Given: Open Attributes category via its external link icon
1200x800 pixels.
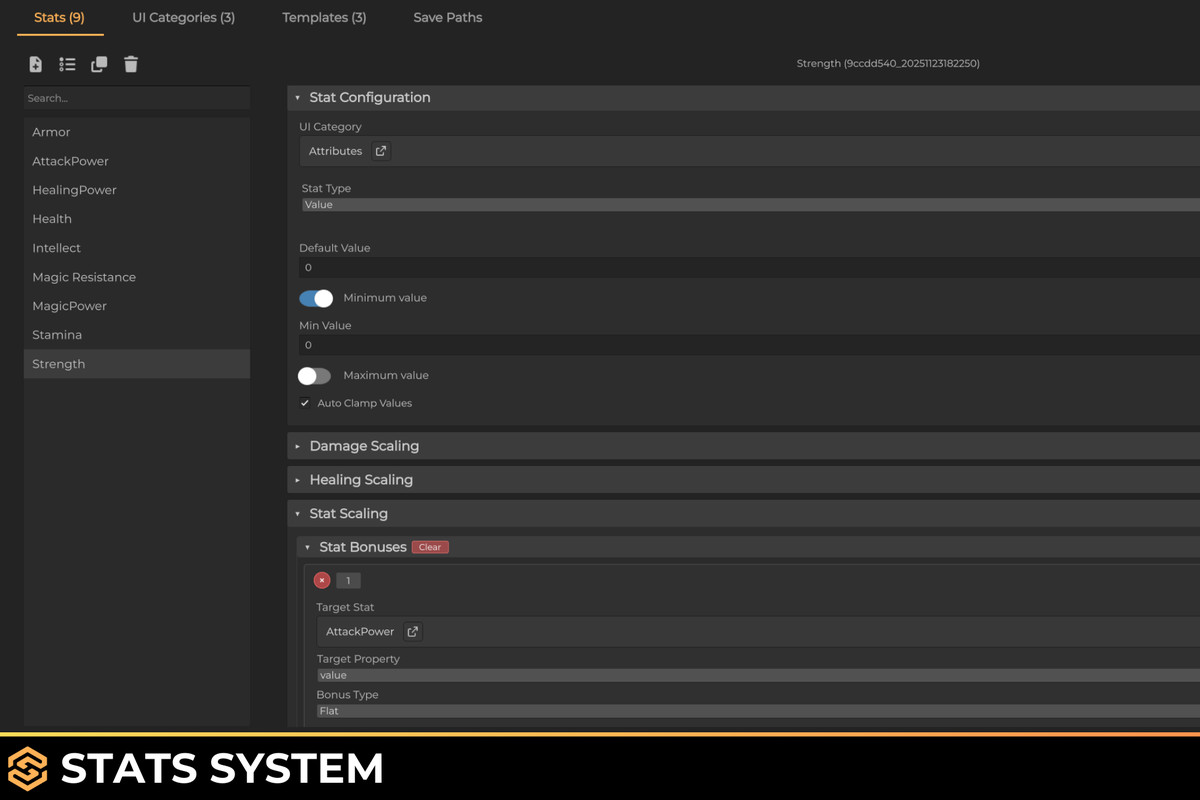Looking at the screenshot, I should coord(380,150).
